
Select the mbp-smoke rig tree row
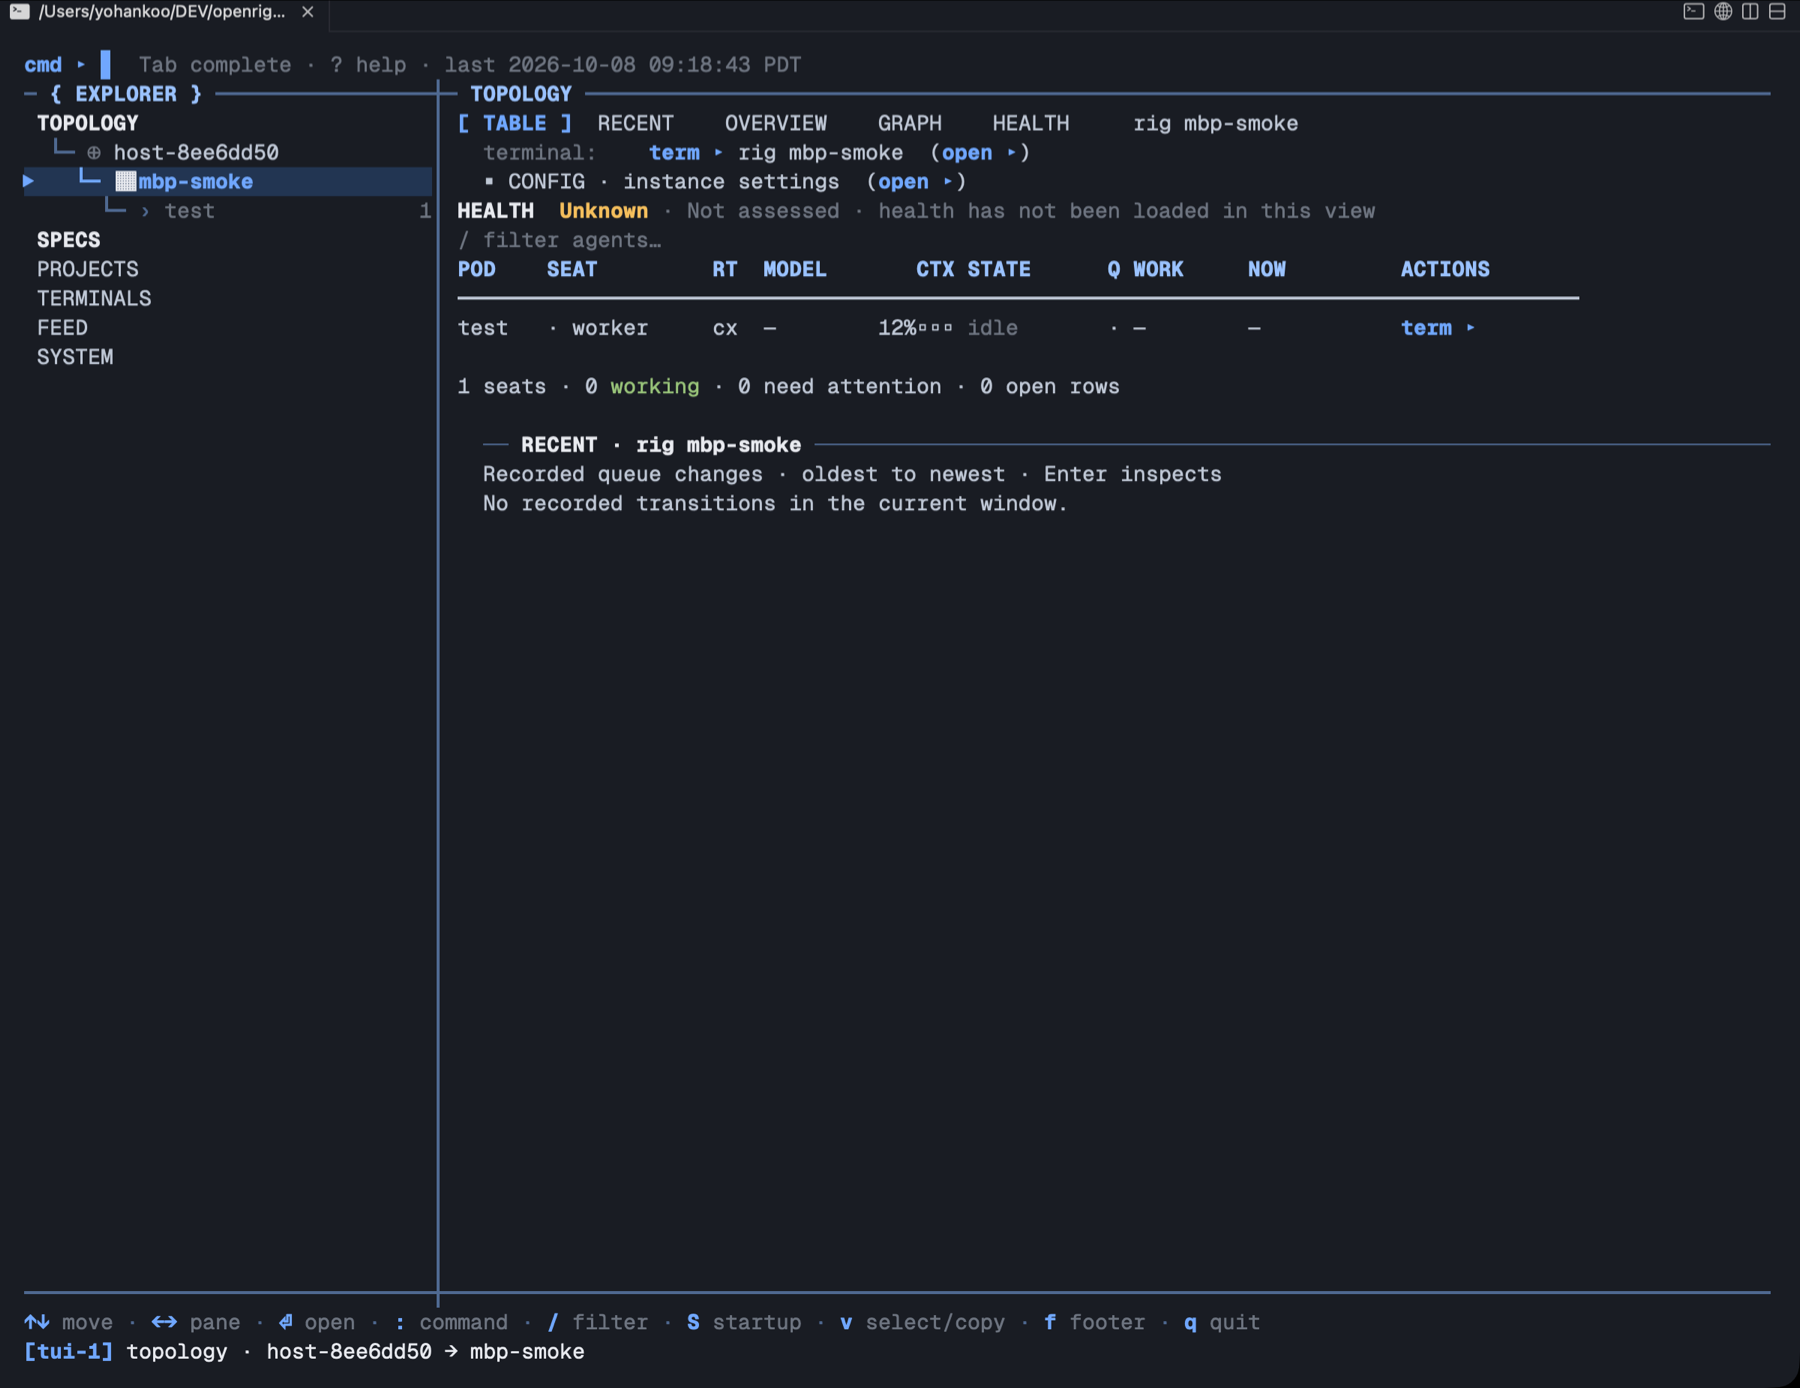pyautogui.click(x=228, y=182)
